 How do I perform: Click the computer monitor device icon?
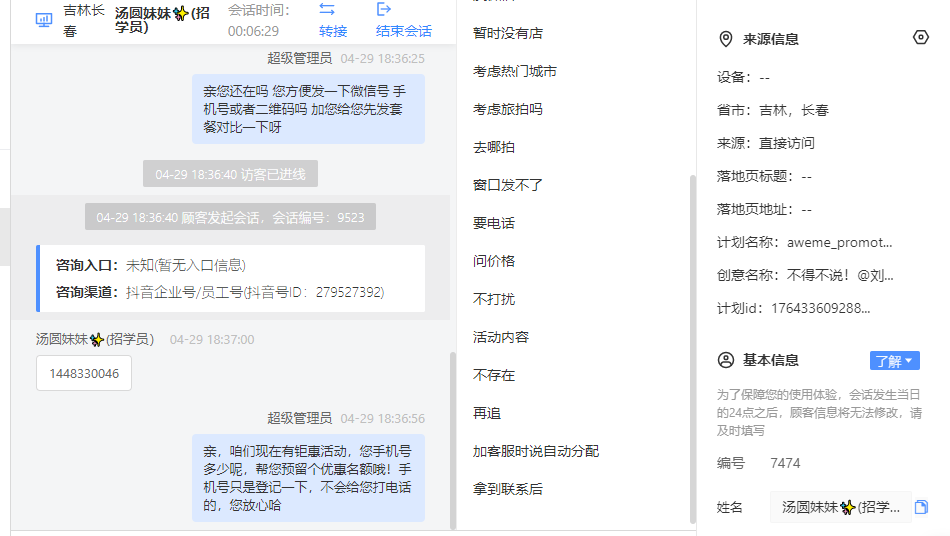click(44, 21)
